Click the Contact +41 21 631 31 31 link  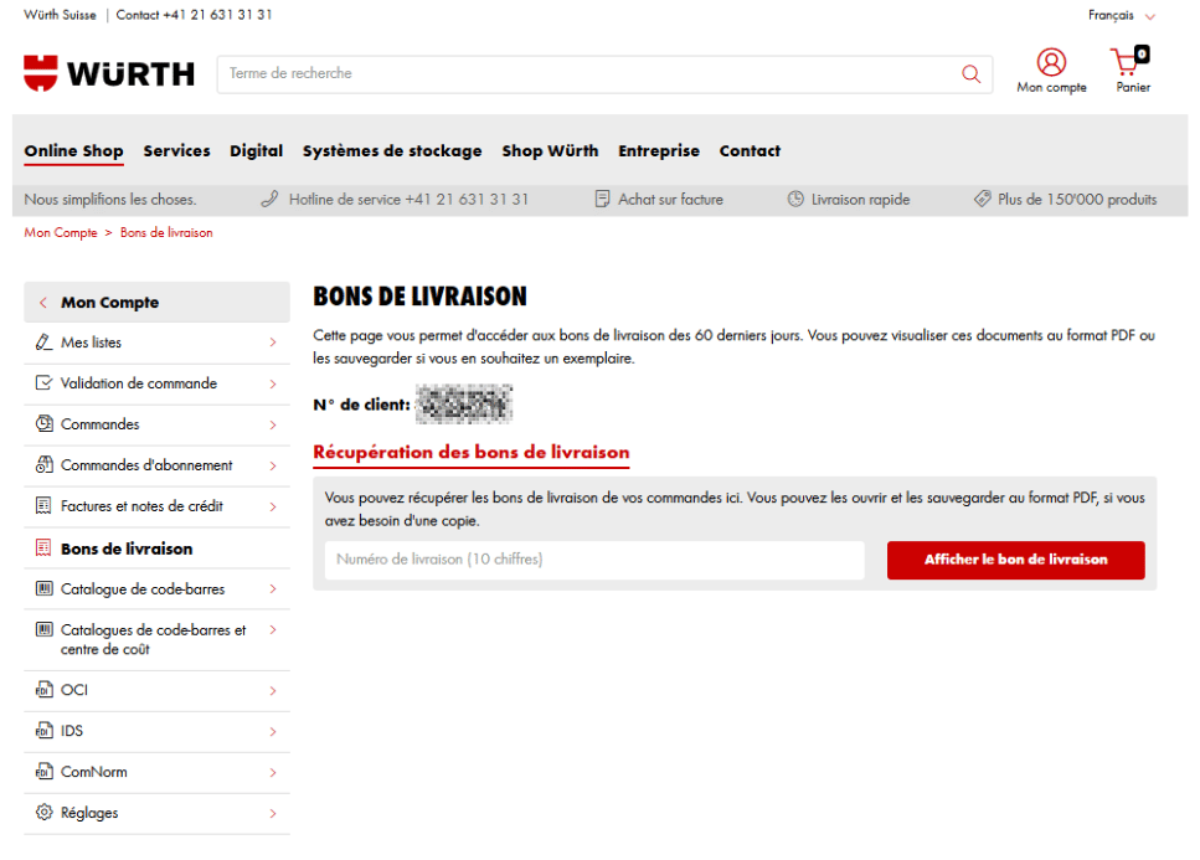point(194,15)
